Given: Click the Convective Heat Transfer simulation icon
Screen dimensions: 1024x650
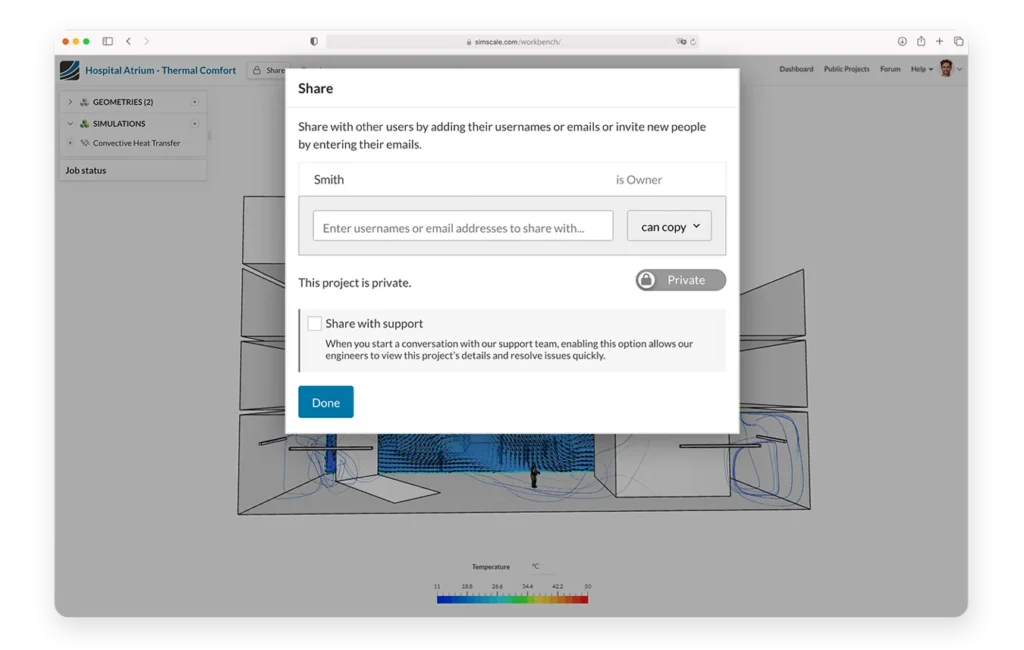Looking at the screenshot, I should [86, 143].
